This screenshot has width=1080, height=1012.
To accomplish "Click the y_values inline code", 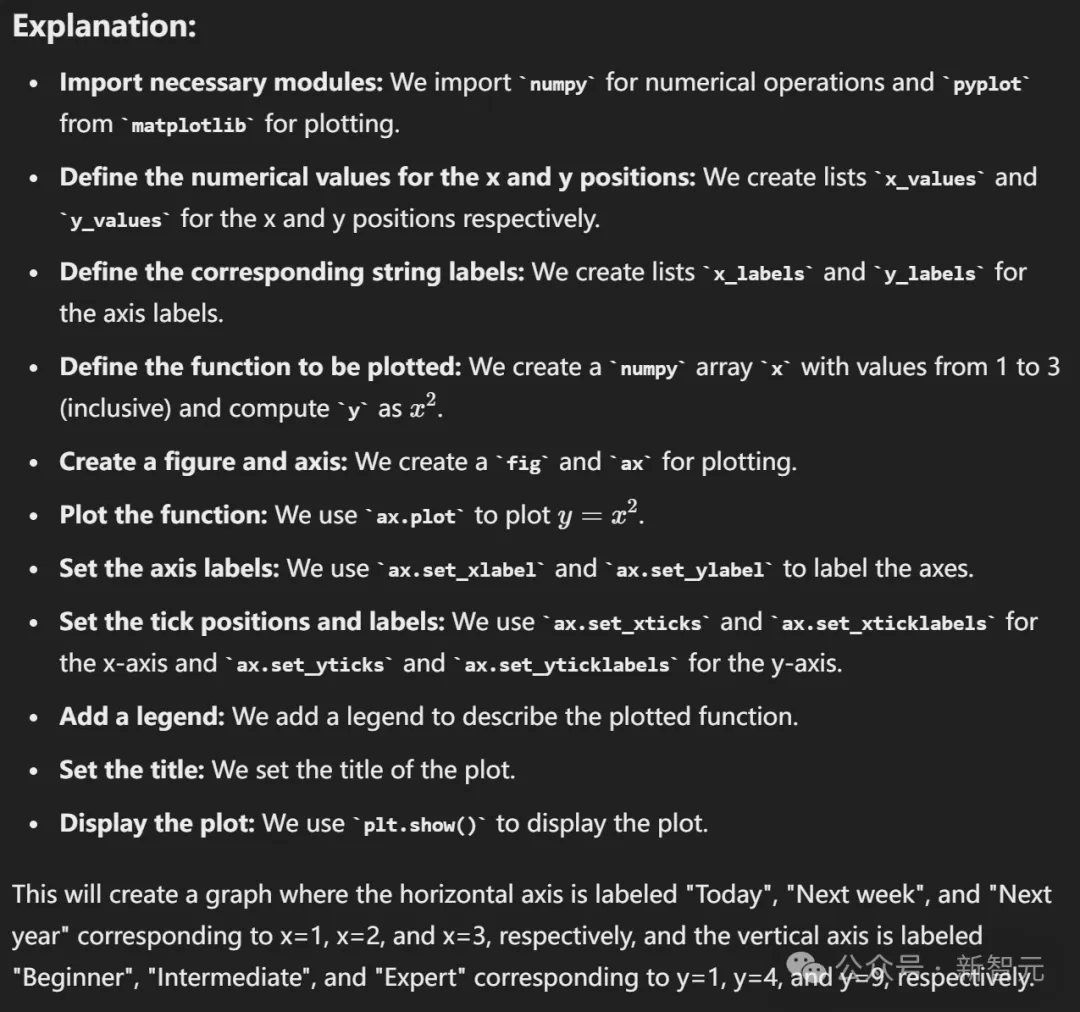I will [115, 220].
